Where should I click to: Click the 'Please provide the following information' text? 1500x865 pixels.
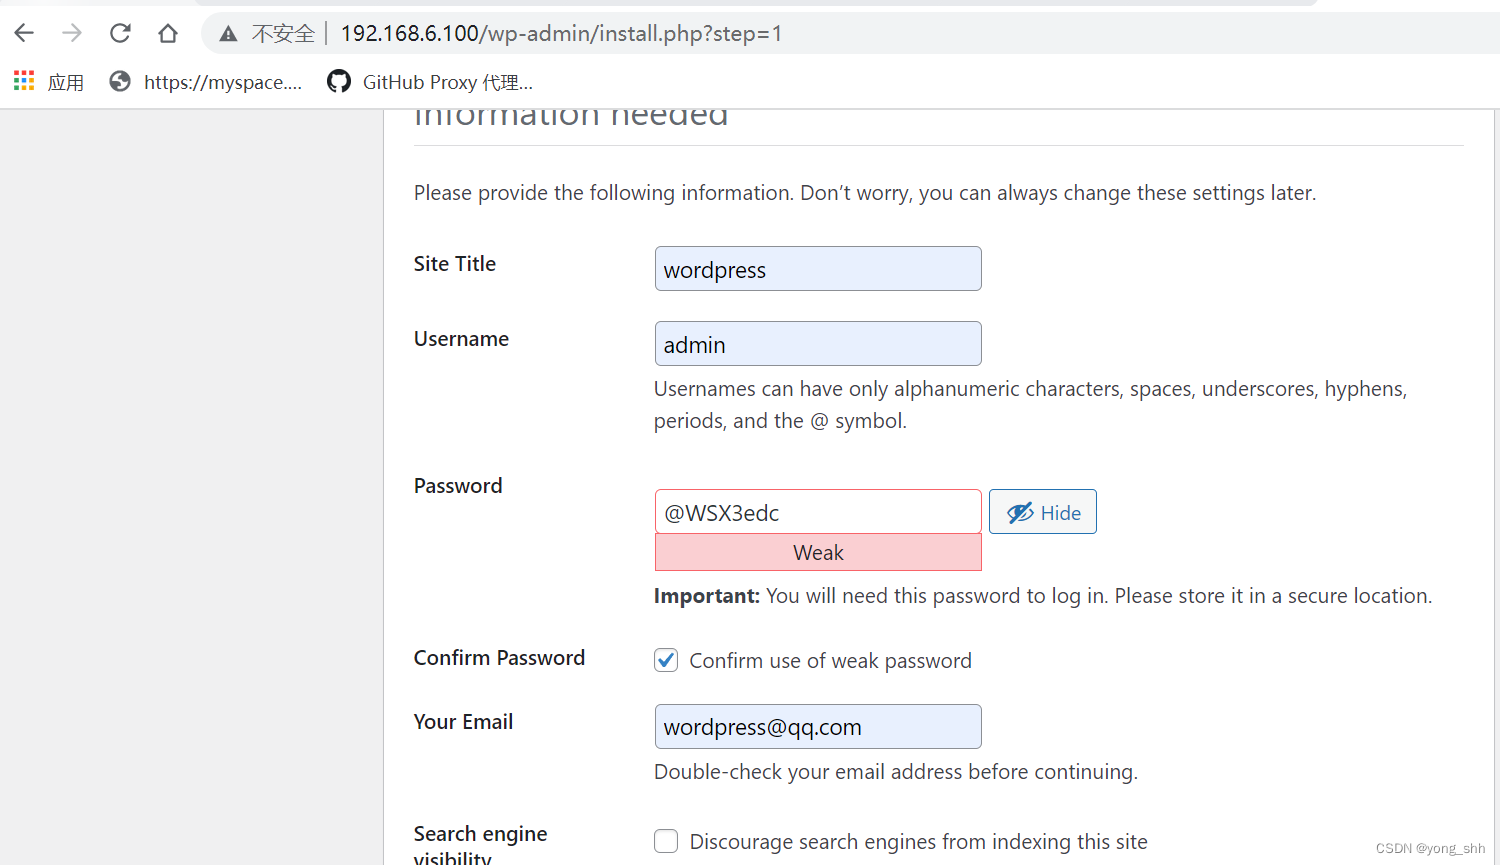[865, 193]
